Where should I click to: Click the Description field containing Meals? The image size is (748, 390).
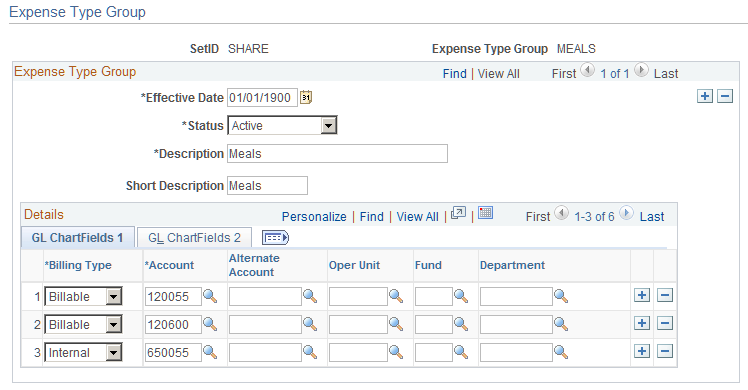tap(337, 154)
